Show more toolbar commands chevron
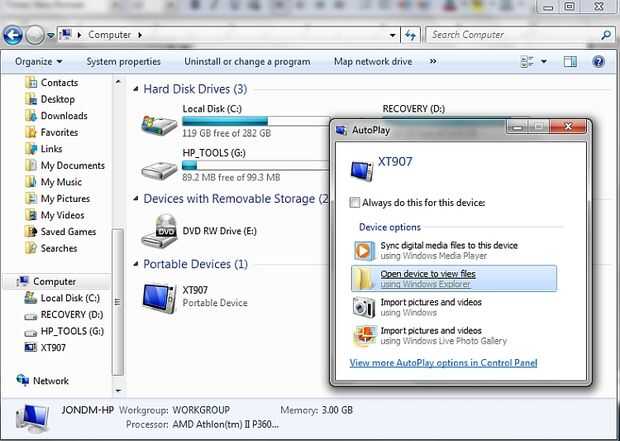 [x=433, y=61]
